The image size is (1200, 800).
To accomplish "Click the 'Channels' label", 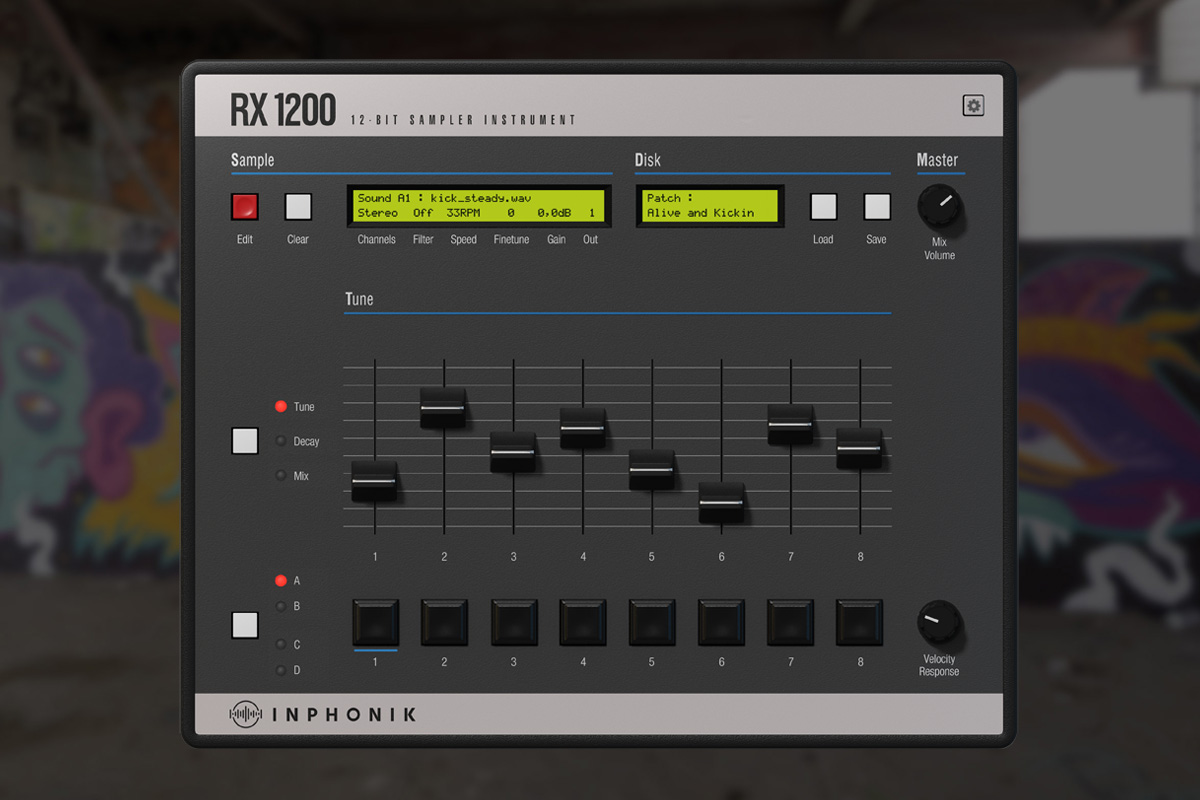I will coord(377,239).
